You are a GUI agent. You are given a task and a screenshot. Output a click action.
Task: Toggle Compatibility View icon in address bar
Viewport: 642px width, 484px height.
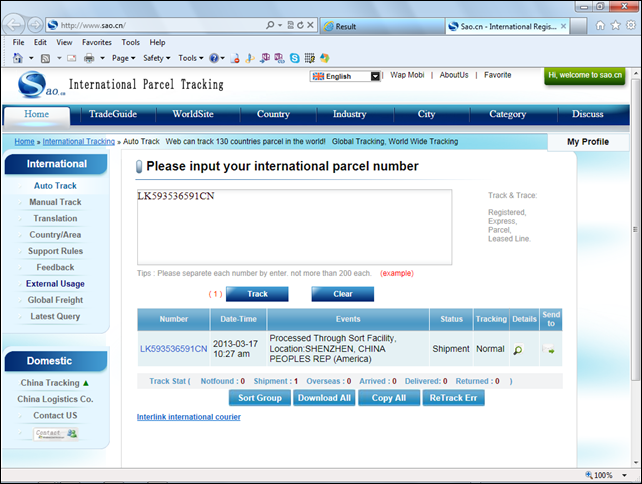pyautogui.click(x=290, y=25)
